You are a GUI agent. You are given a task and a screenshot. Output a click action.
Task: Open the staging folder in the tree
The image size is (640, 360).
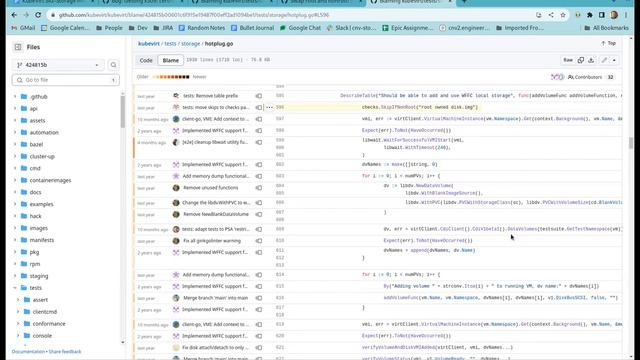point(39,276)
